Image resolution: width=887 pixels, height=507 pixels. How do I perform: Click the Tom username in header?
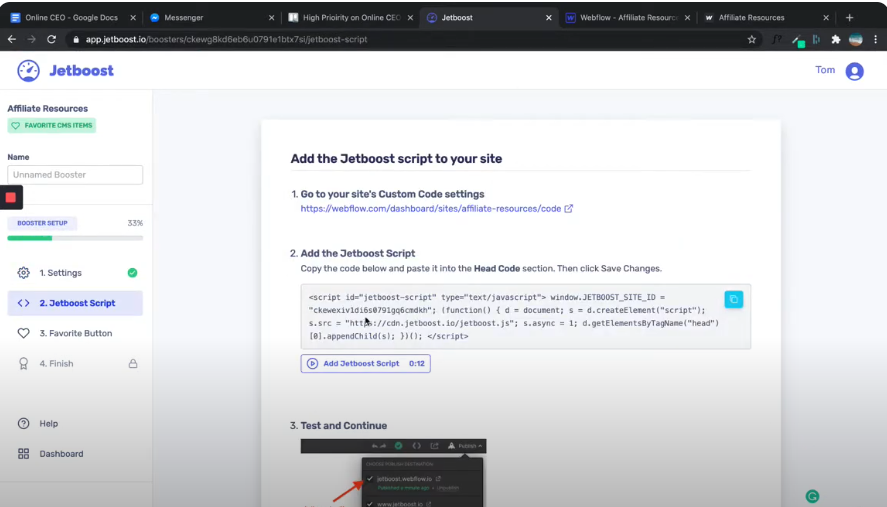tap(825, 70)
